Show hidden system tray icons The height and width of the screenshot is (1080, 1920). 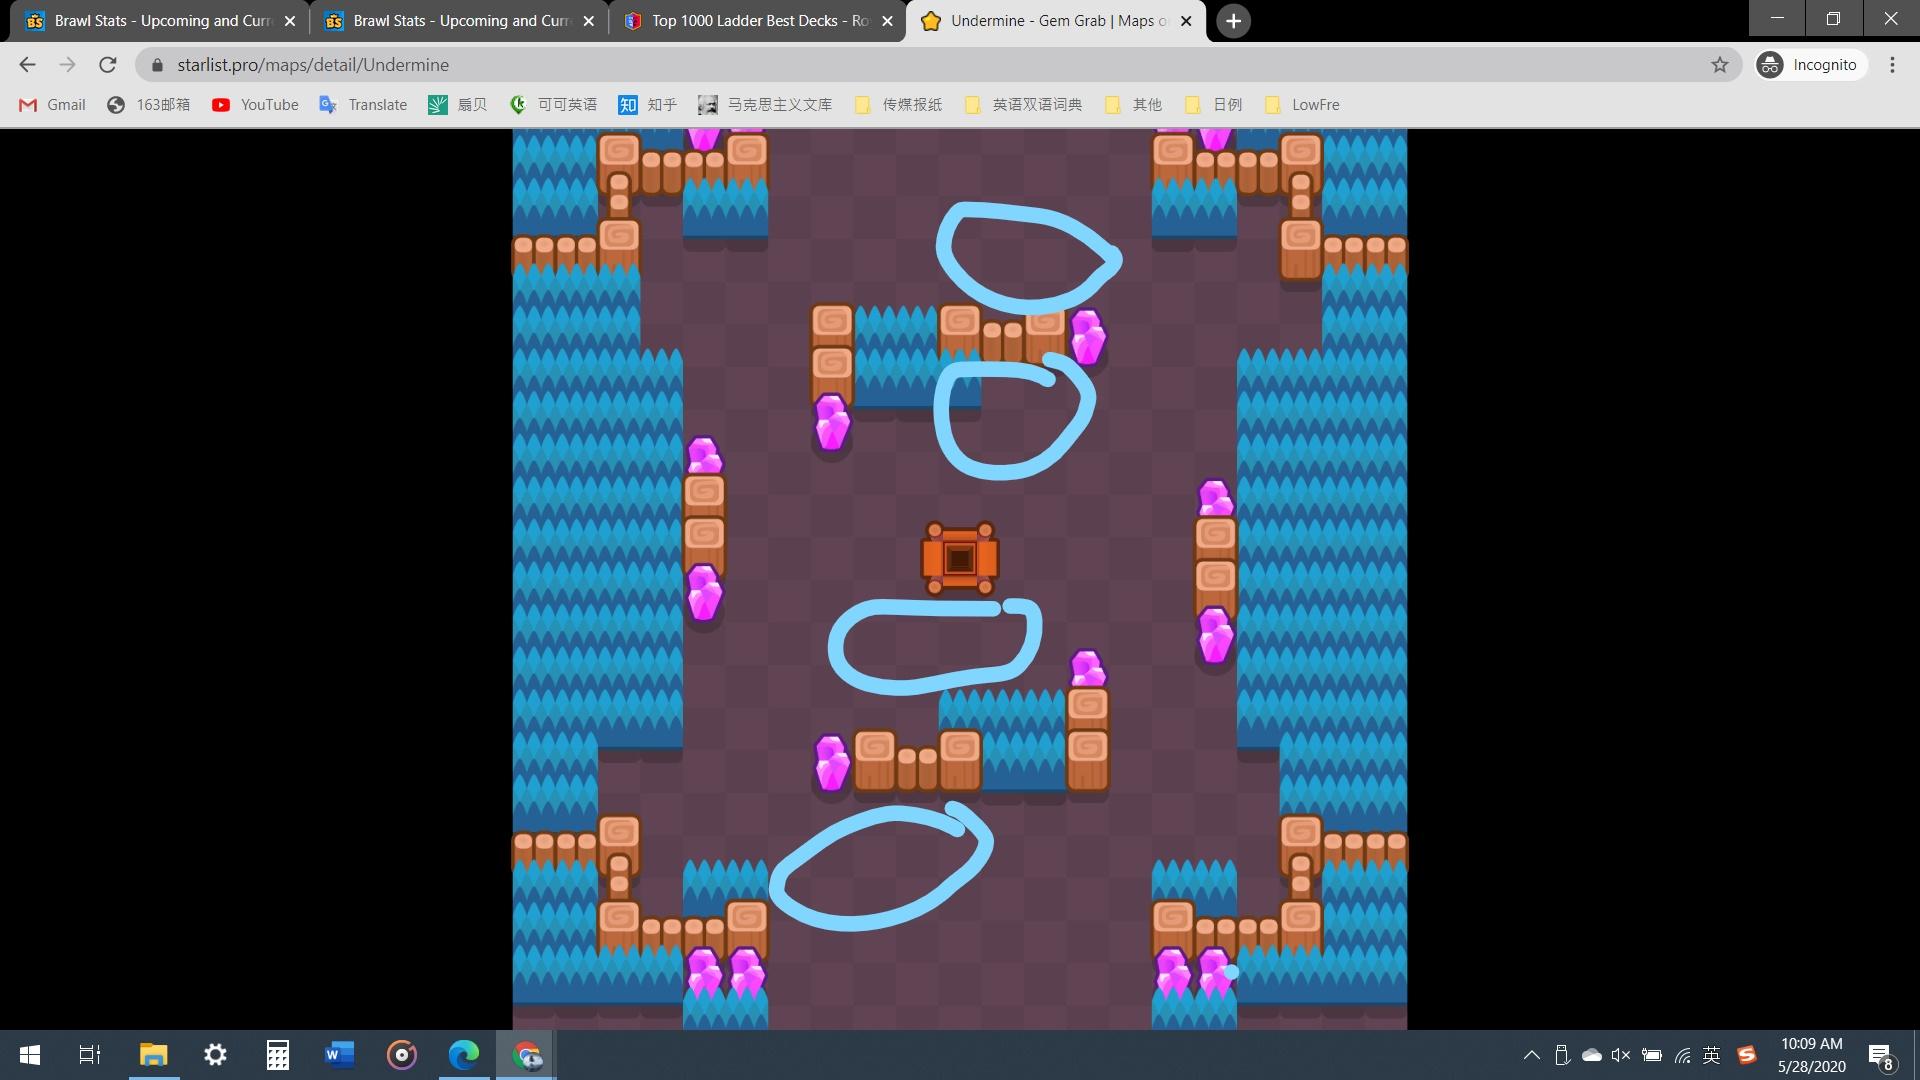point(1531,1055)
